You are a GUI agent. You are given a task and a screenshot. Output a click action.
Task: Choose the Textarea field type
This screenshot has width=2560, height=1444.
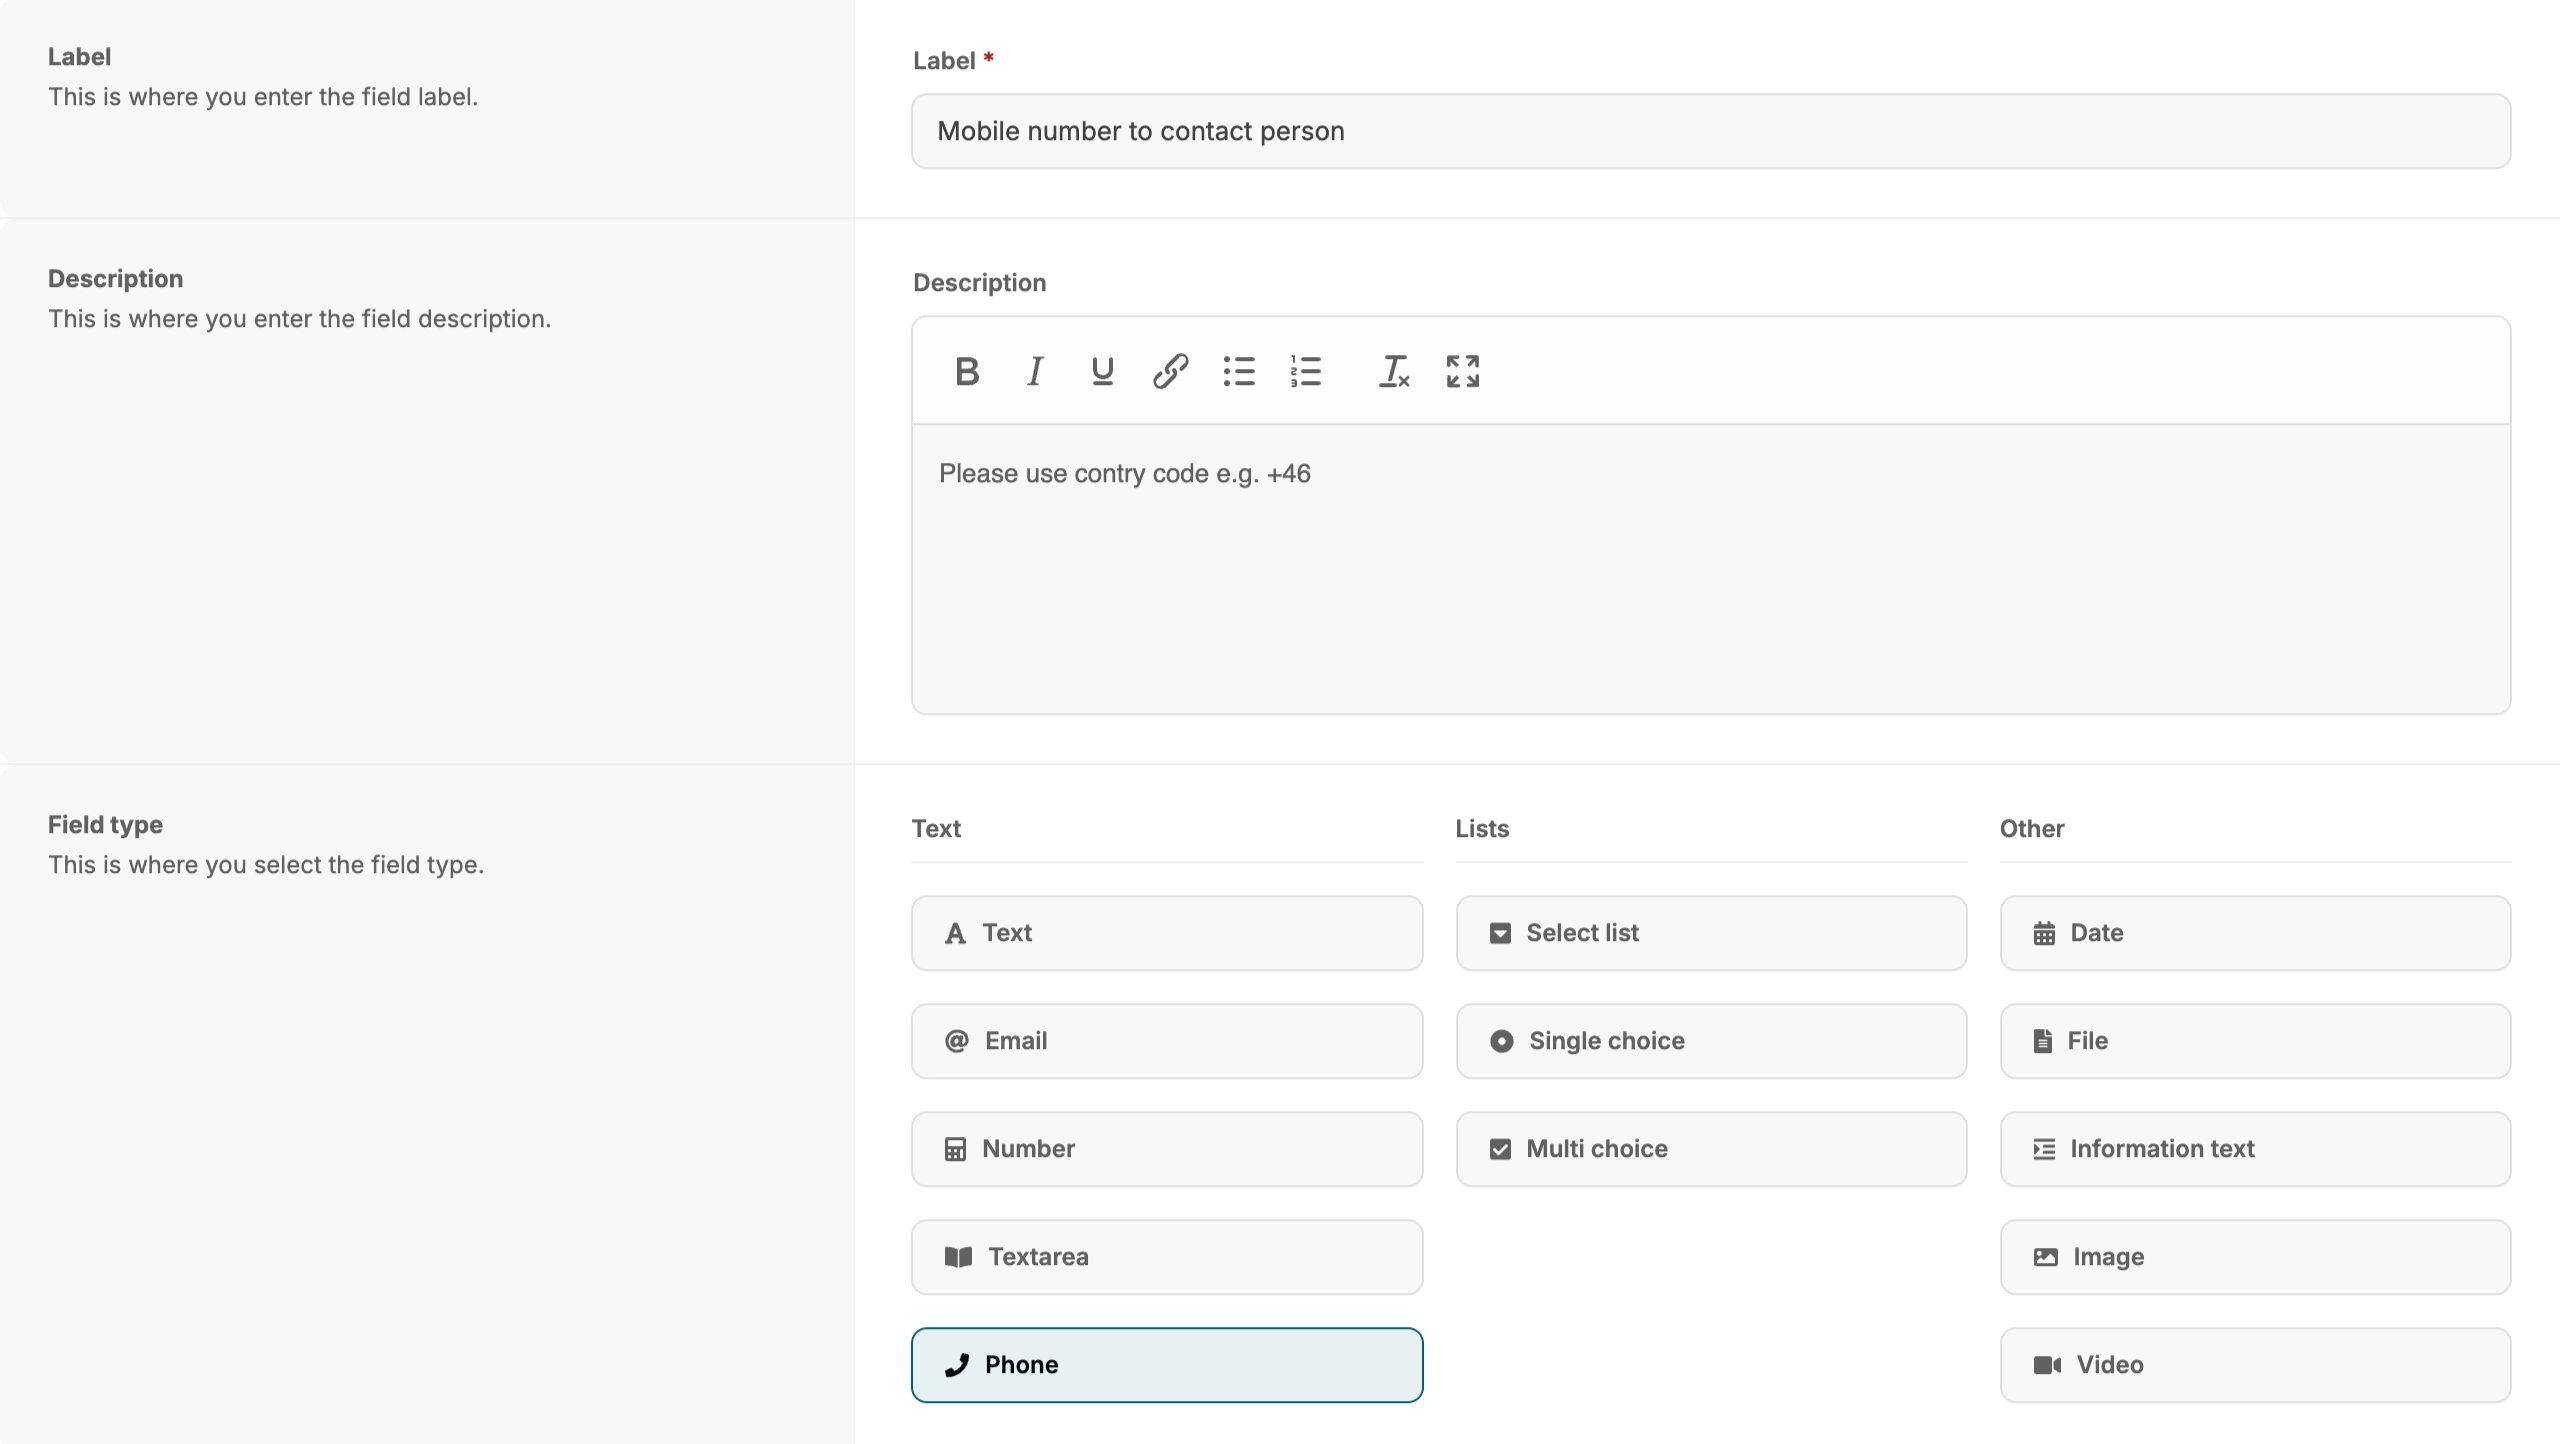1166,1257
